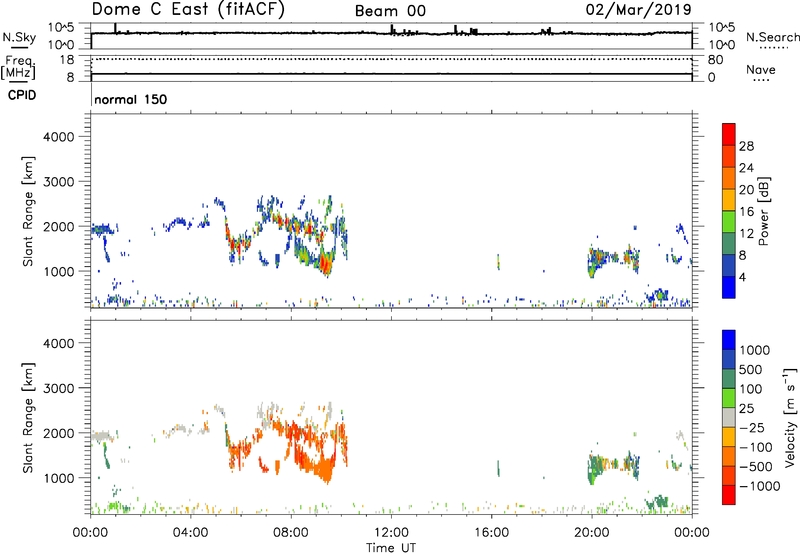Click the '3000' tick label on velocity panel
The height and width of the screenshot is (554, 800).
(59, 388)
